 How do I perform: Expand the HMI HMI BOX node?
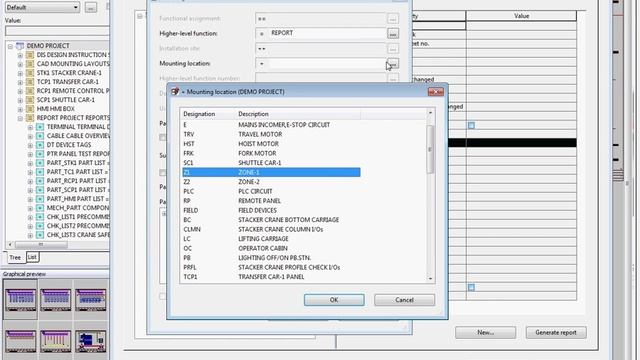20,109
